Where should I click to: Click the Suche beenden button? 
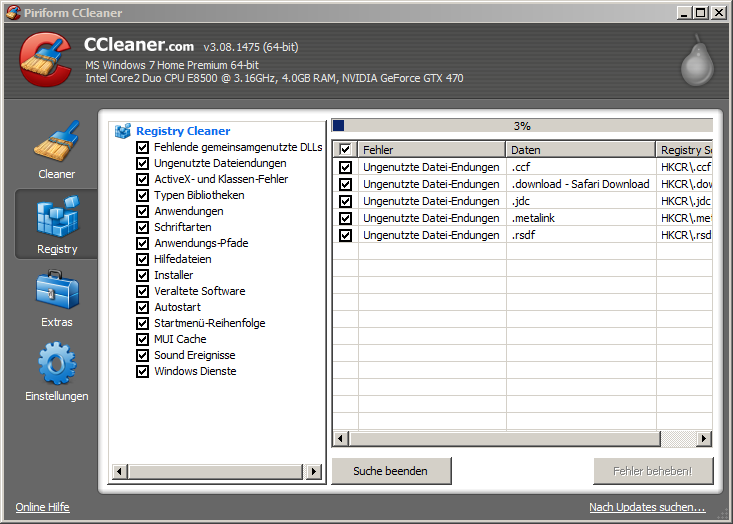point(391,471)
